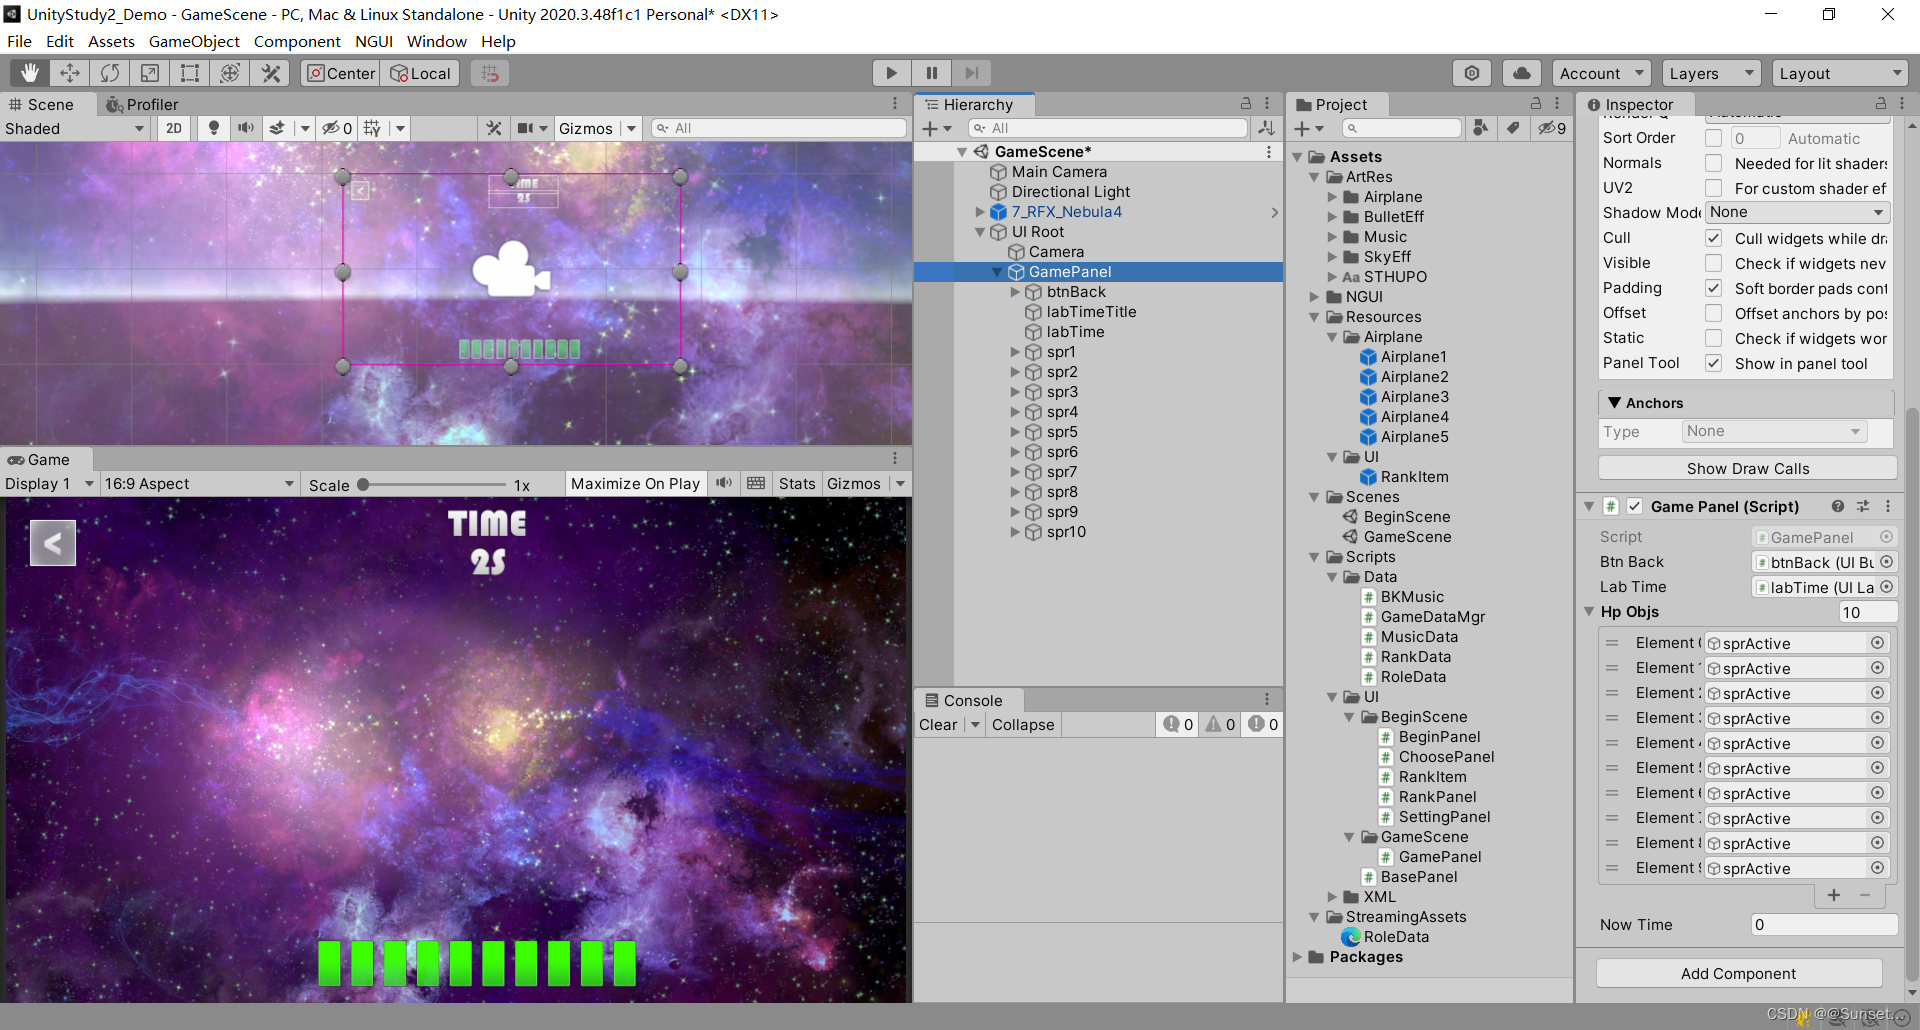Select the Rotate tool
Image resolution: width=1920 pixels, height=1030 pixels.
(x=110, y=73)
